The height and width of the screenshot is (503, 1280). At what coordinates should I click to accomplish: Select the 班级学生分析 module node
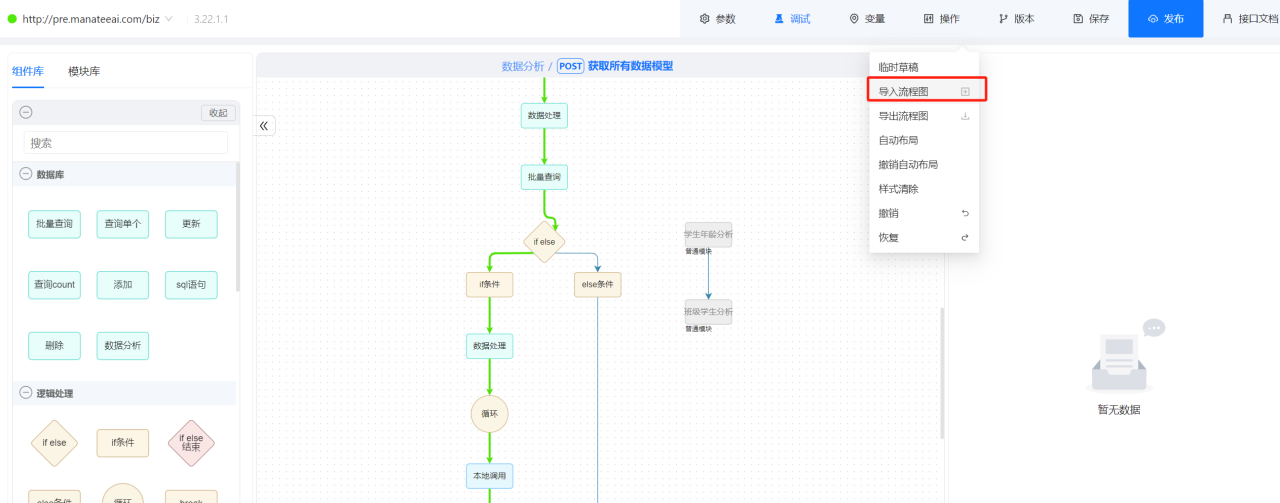click(x=708, y=312)
